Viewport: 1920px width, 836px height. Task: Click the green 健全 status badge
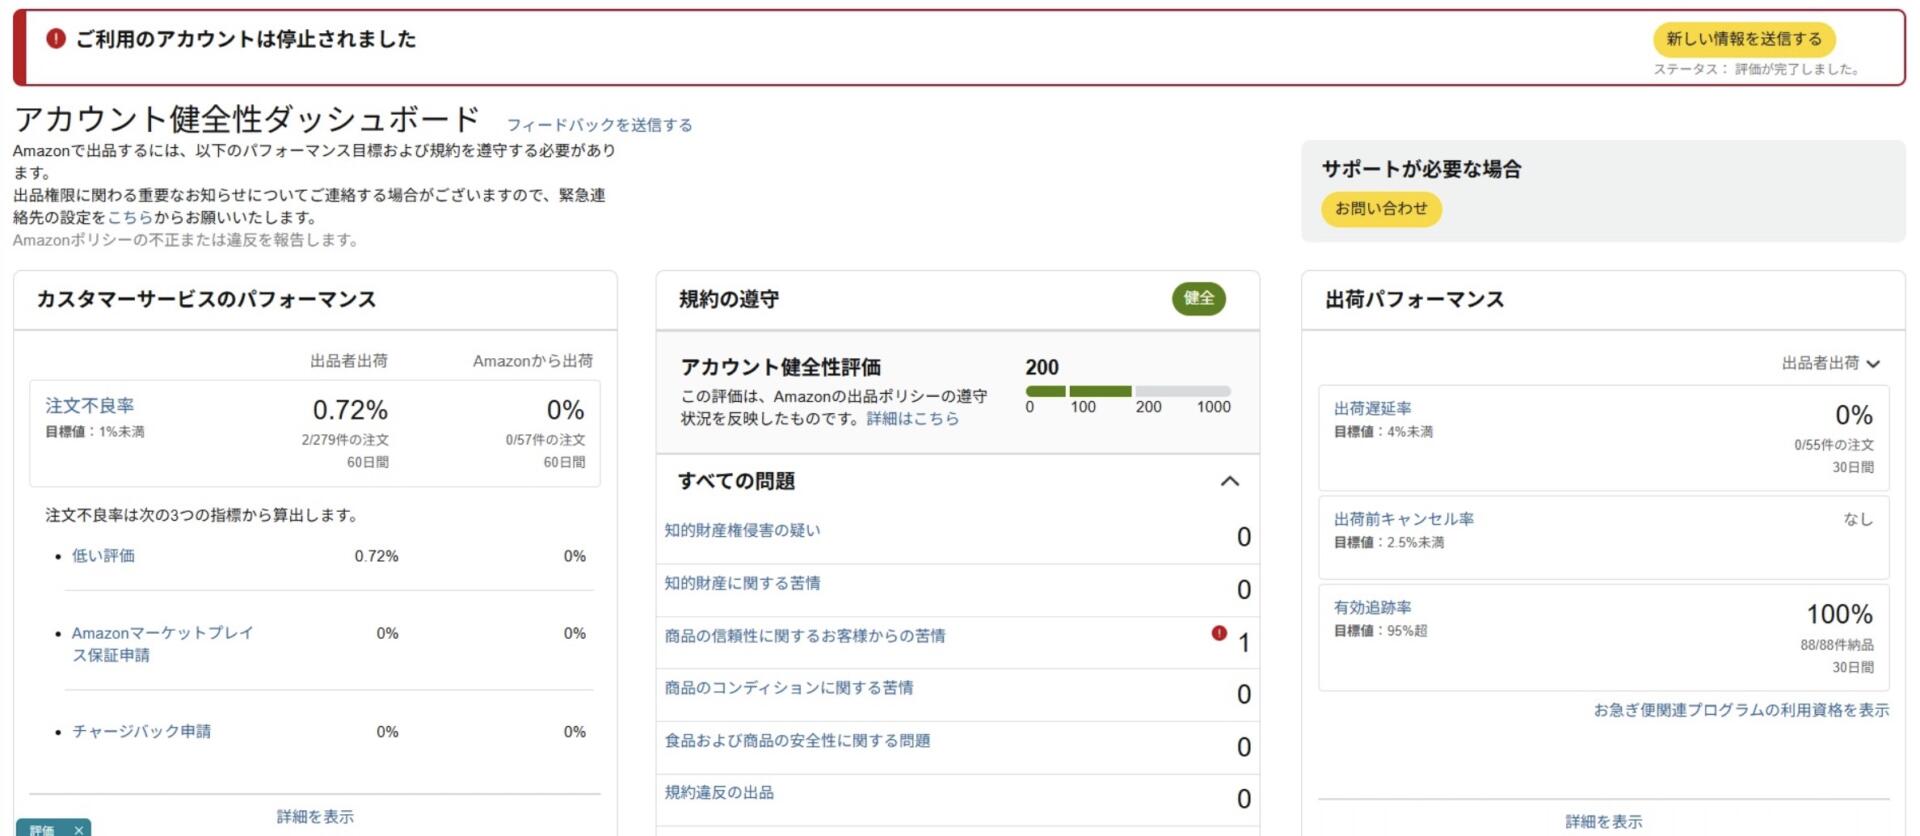click(1198, 298)
